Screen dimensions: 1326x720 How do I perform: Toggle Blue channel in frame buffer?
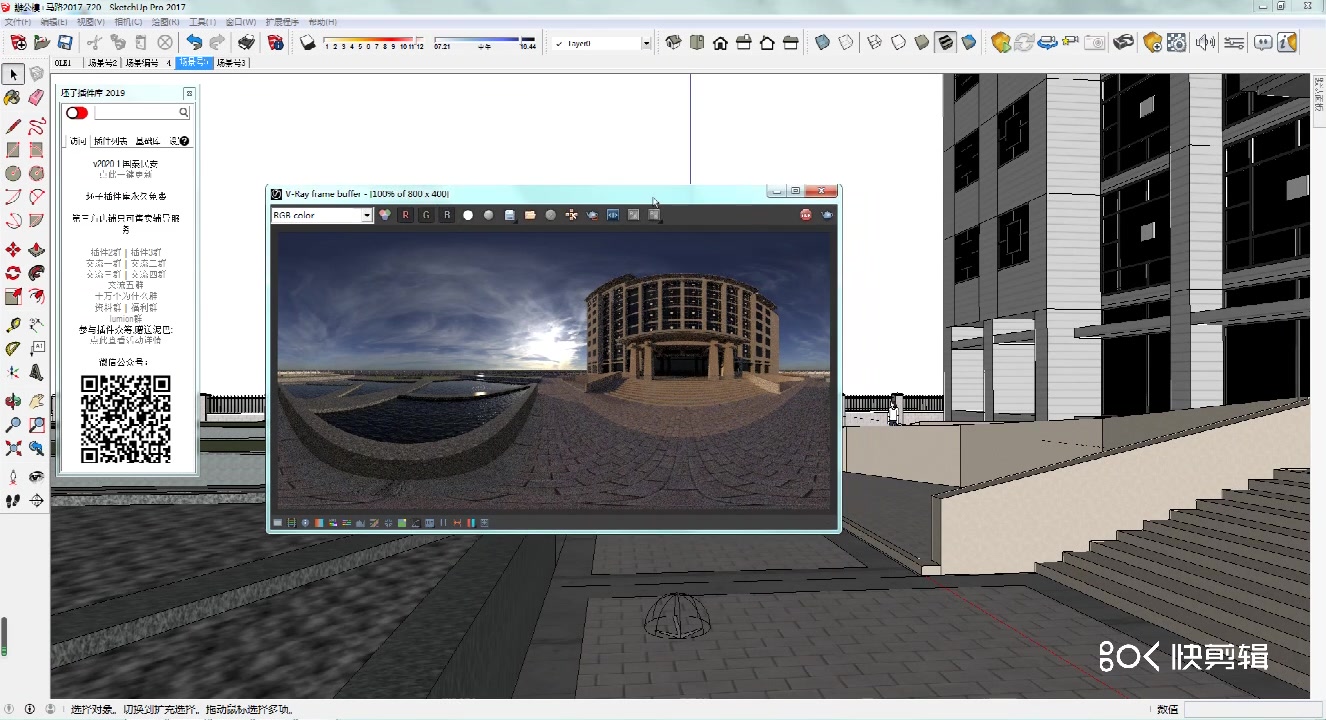coord(447,215)
